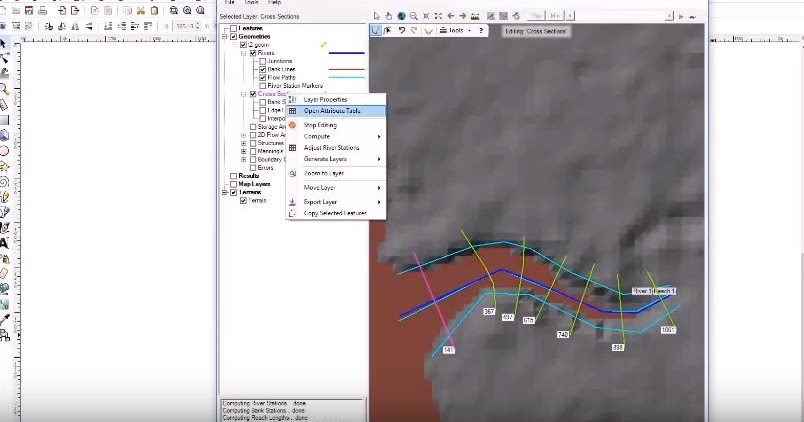
Task: Click the animation play arrow in RAS Mapper
Action: point(681,16)
